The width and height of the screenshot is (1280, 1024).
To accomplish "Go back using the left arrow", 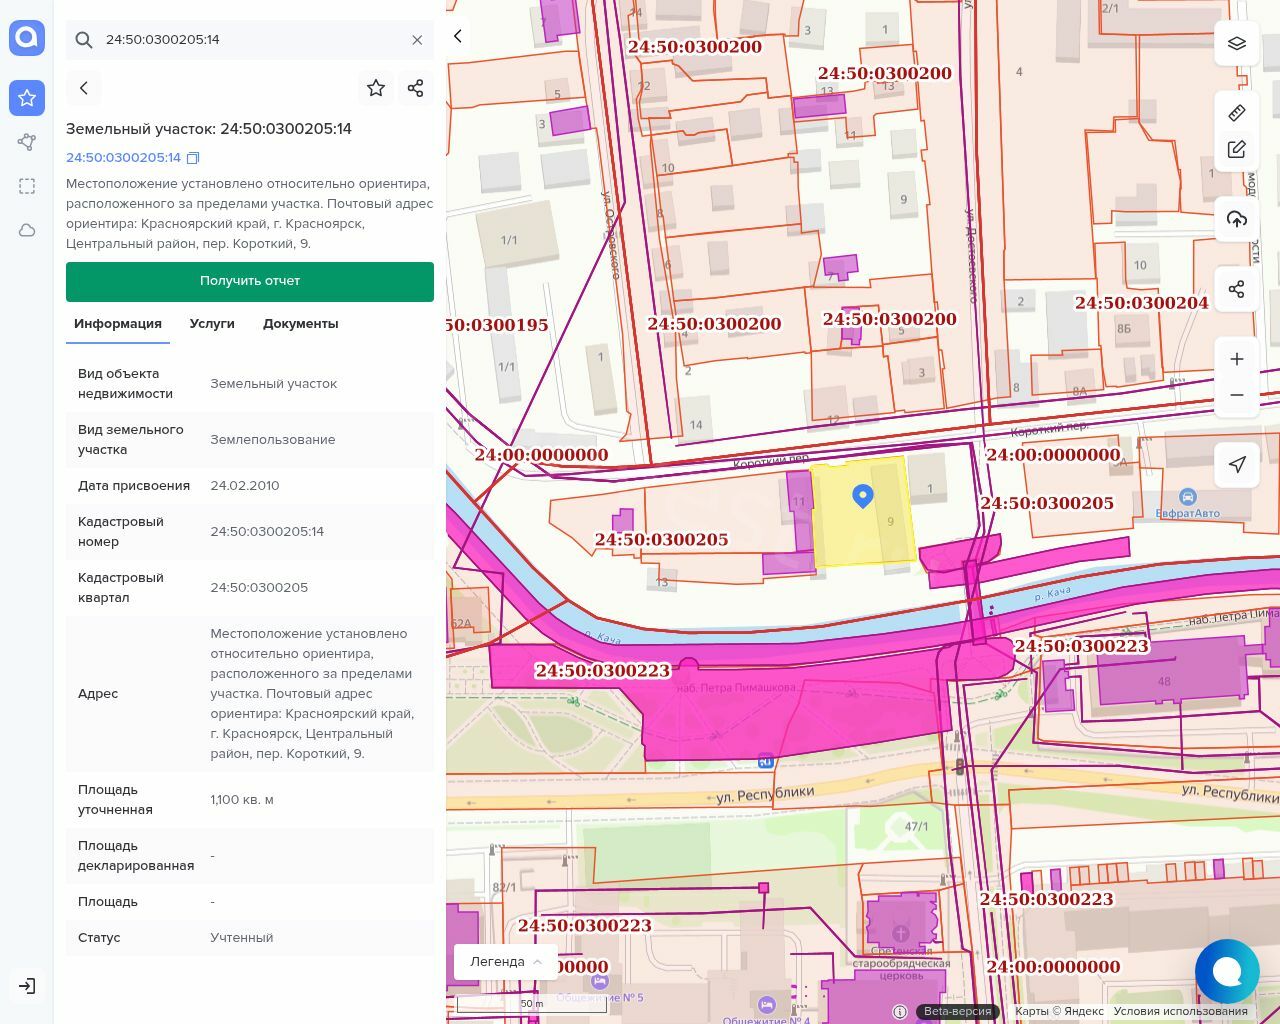I will pyautogui.click(x=84, y=88).
